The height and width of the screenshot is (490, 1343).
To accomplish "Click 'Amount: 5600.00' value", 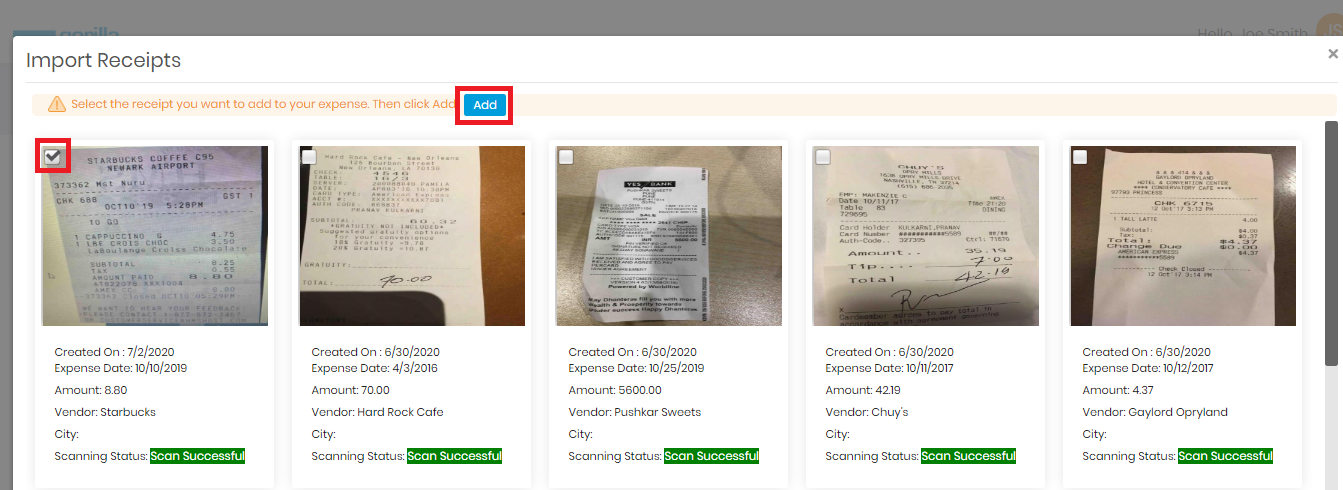I will [615, 390].
